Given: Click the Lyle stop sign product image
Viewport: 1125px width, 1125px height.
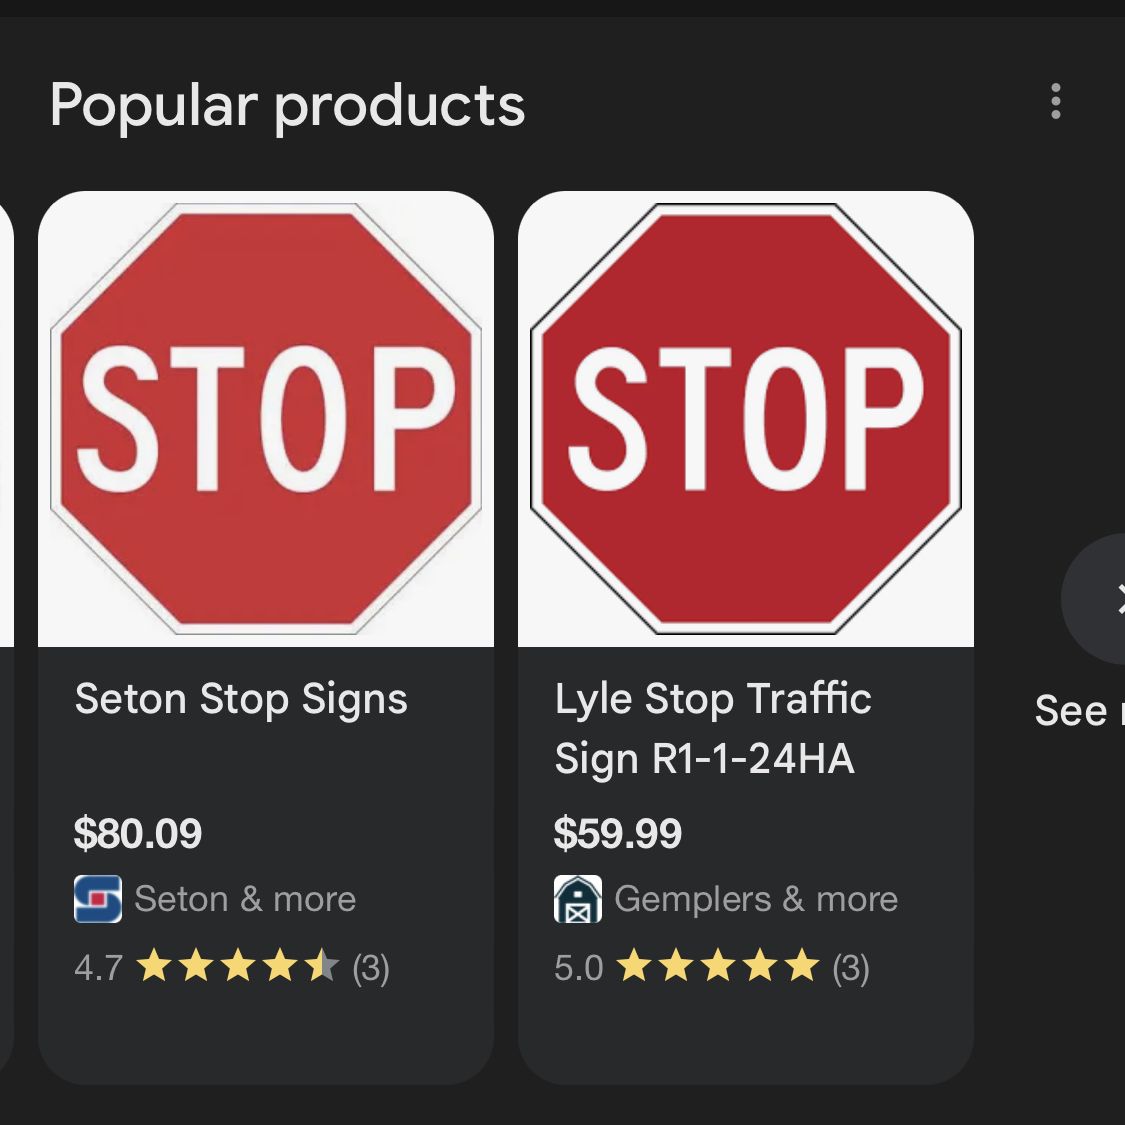Looking at the screenshot, I should tap(747, 420).
